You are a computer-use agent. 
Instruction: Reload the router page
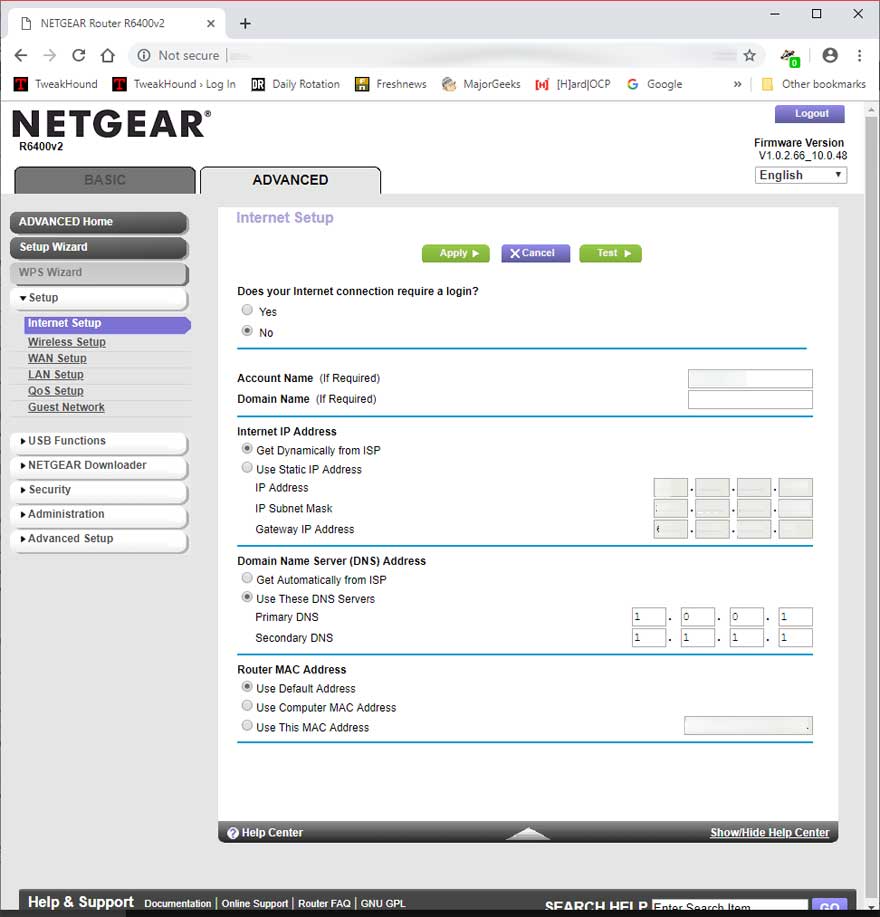(78, 56)
